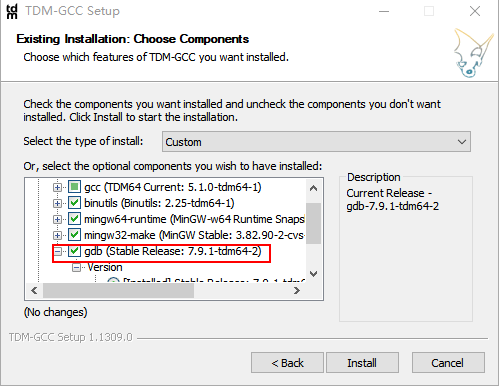
Task: Click the right arrow of horizontal scrollbar
Action: (297, 291)
